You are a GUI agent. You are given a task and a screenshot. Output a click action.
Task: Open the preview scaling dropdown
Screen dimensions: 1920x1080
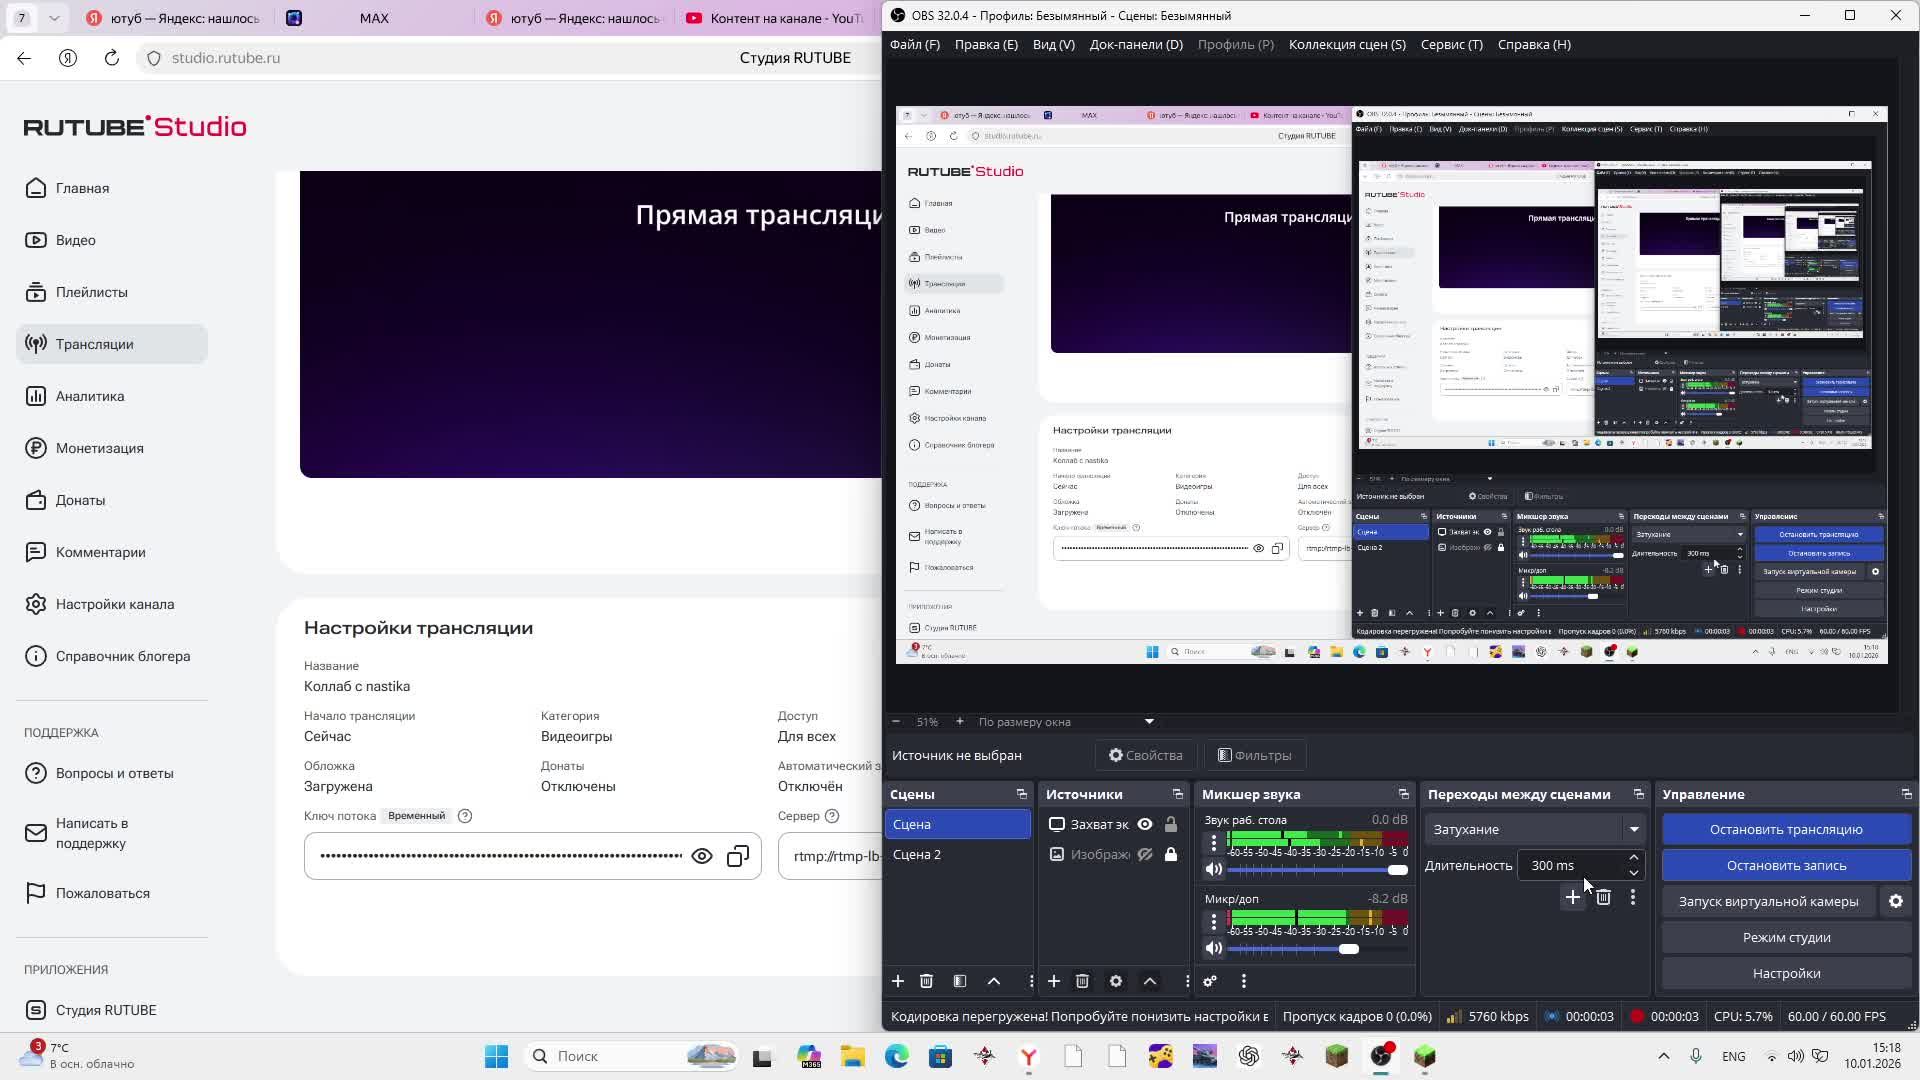(1149, 721)
